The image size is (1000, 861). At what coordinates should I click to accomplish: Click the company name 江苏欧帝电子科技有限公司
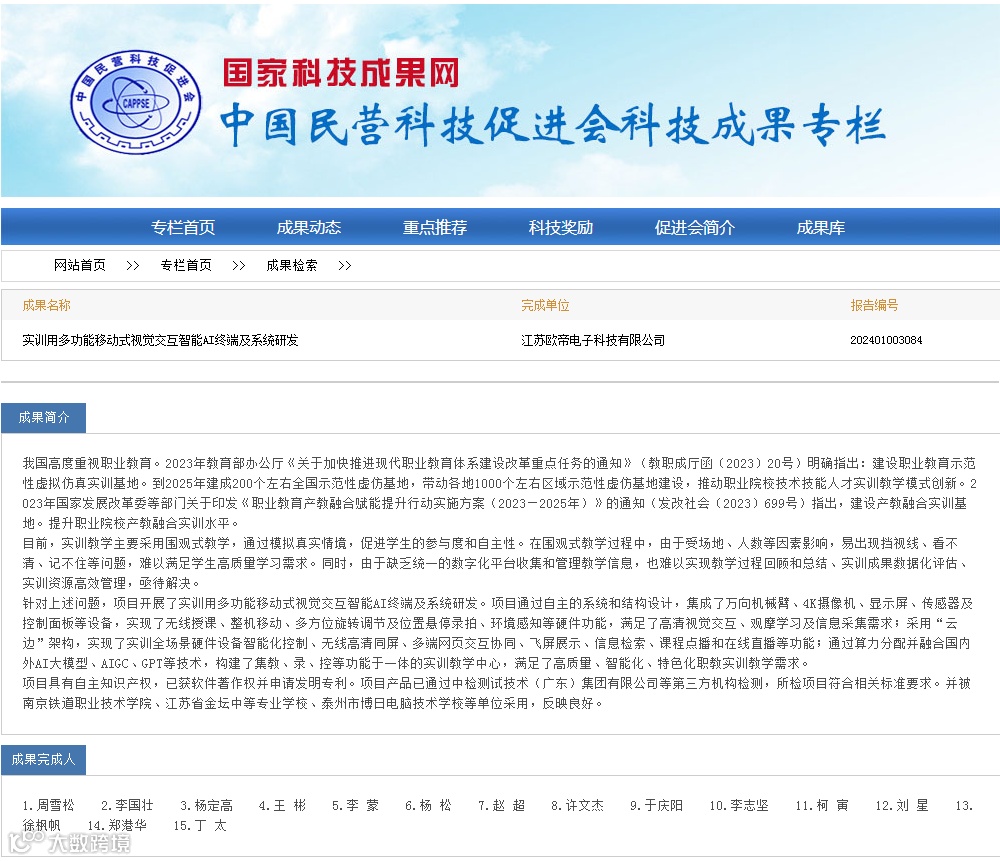(593, 340)
